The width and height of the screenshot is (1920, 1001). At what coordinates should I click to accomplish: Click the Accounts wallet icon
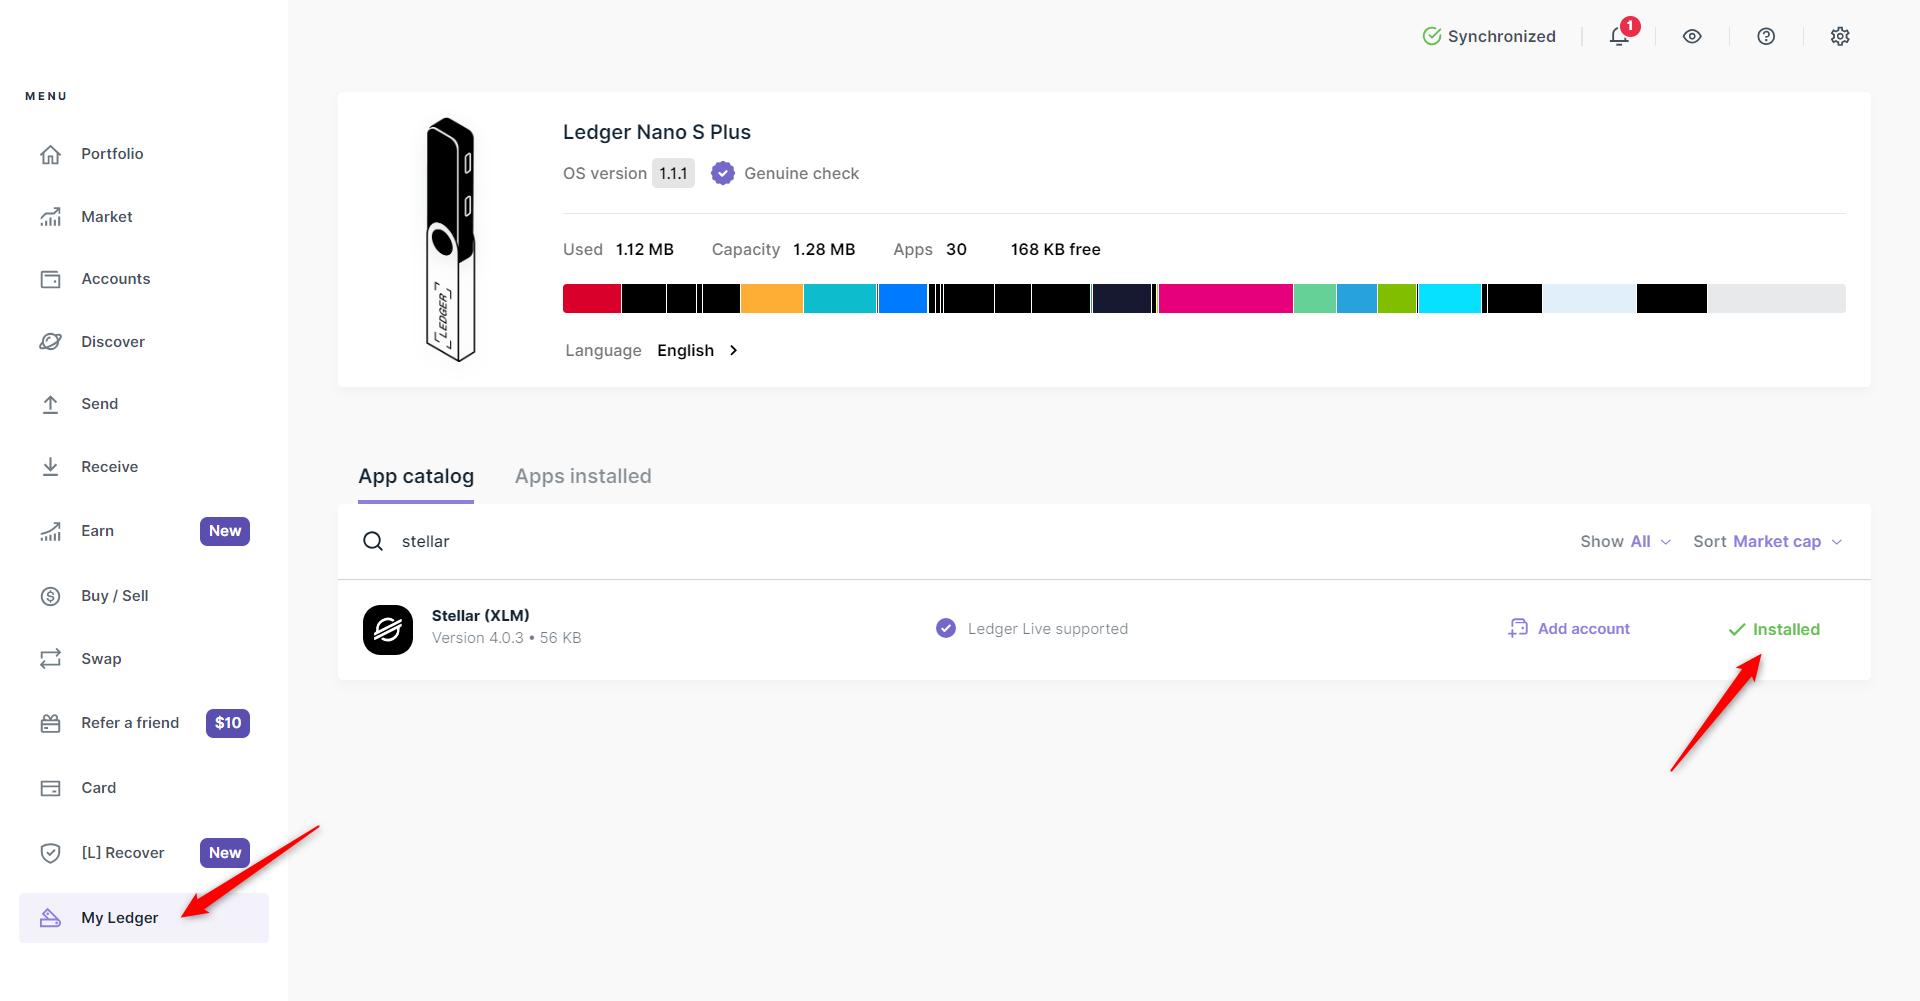[51, 279]
